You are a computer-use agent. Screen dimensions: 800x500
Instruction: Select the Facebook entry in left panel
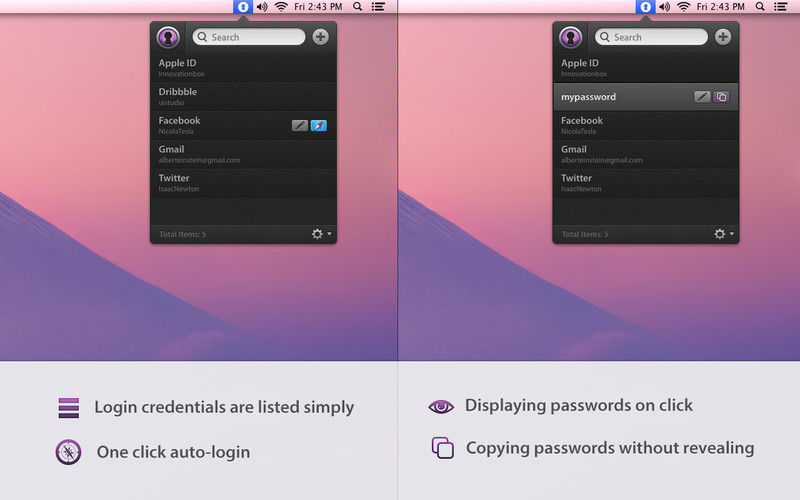243,126
